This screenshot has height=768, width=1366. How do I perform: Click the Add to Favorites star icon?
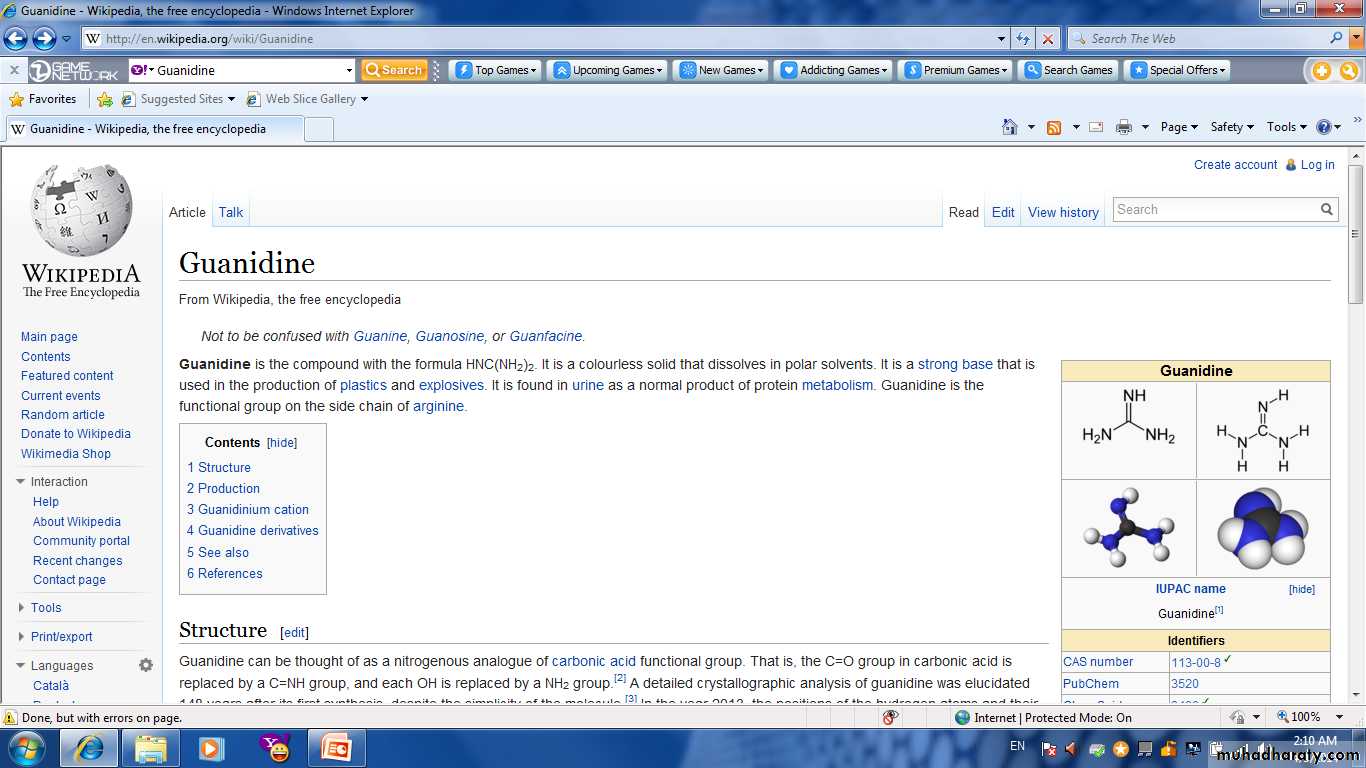(x=105, y=99)
